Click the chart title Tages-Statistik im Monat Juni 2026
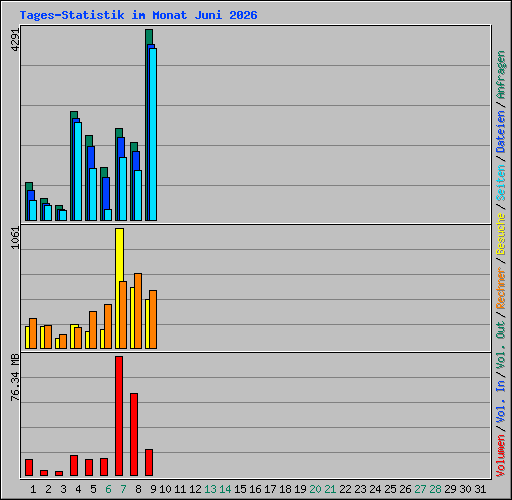 tap(138, 15)
